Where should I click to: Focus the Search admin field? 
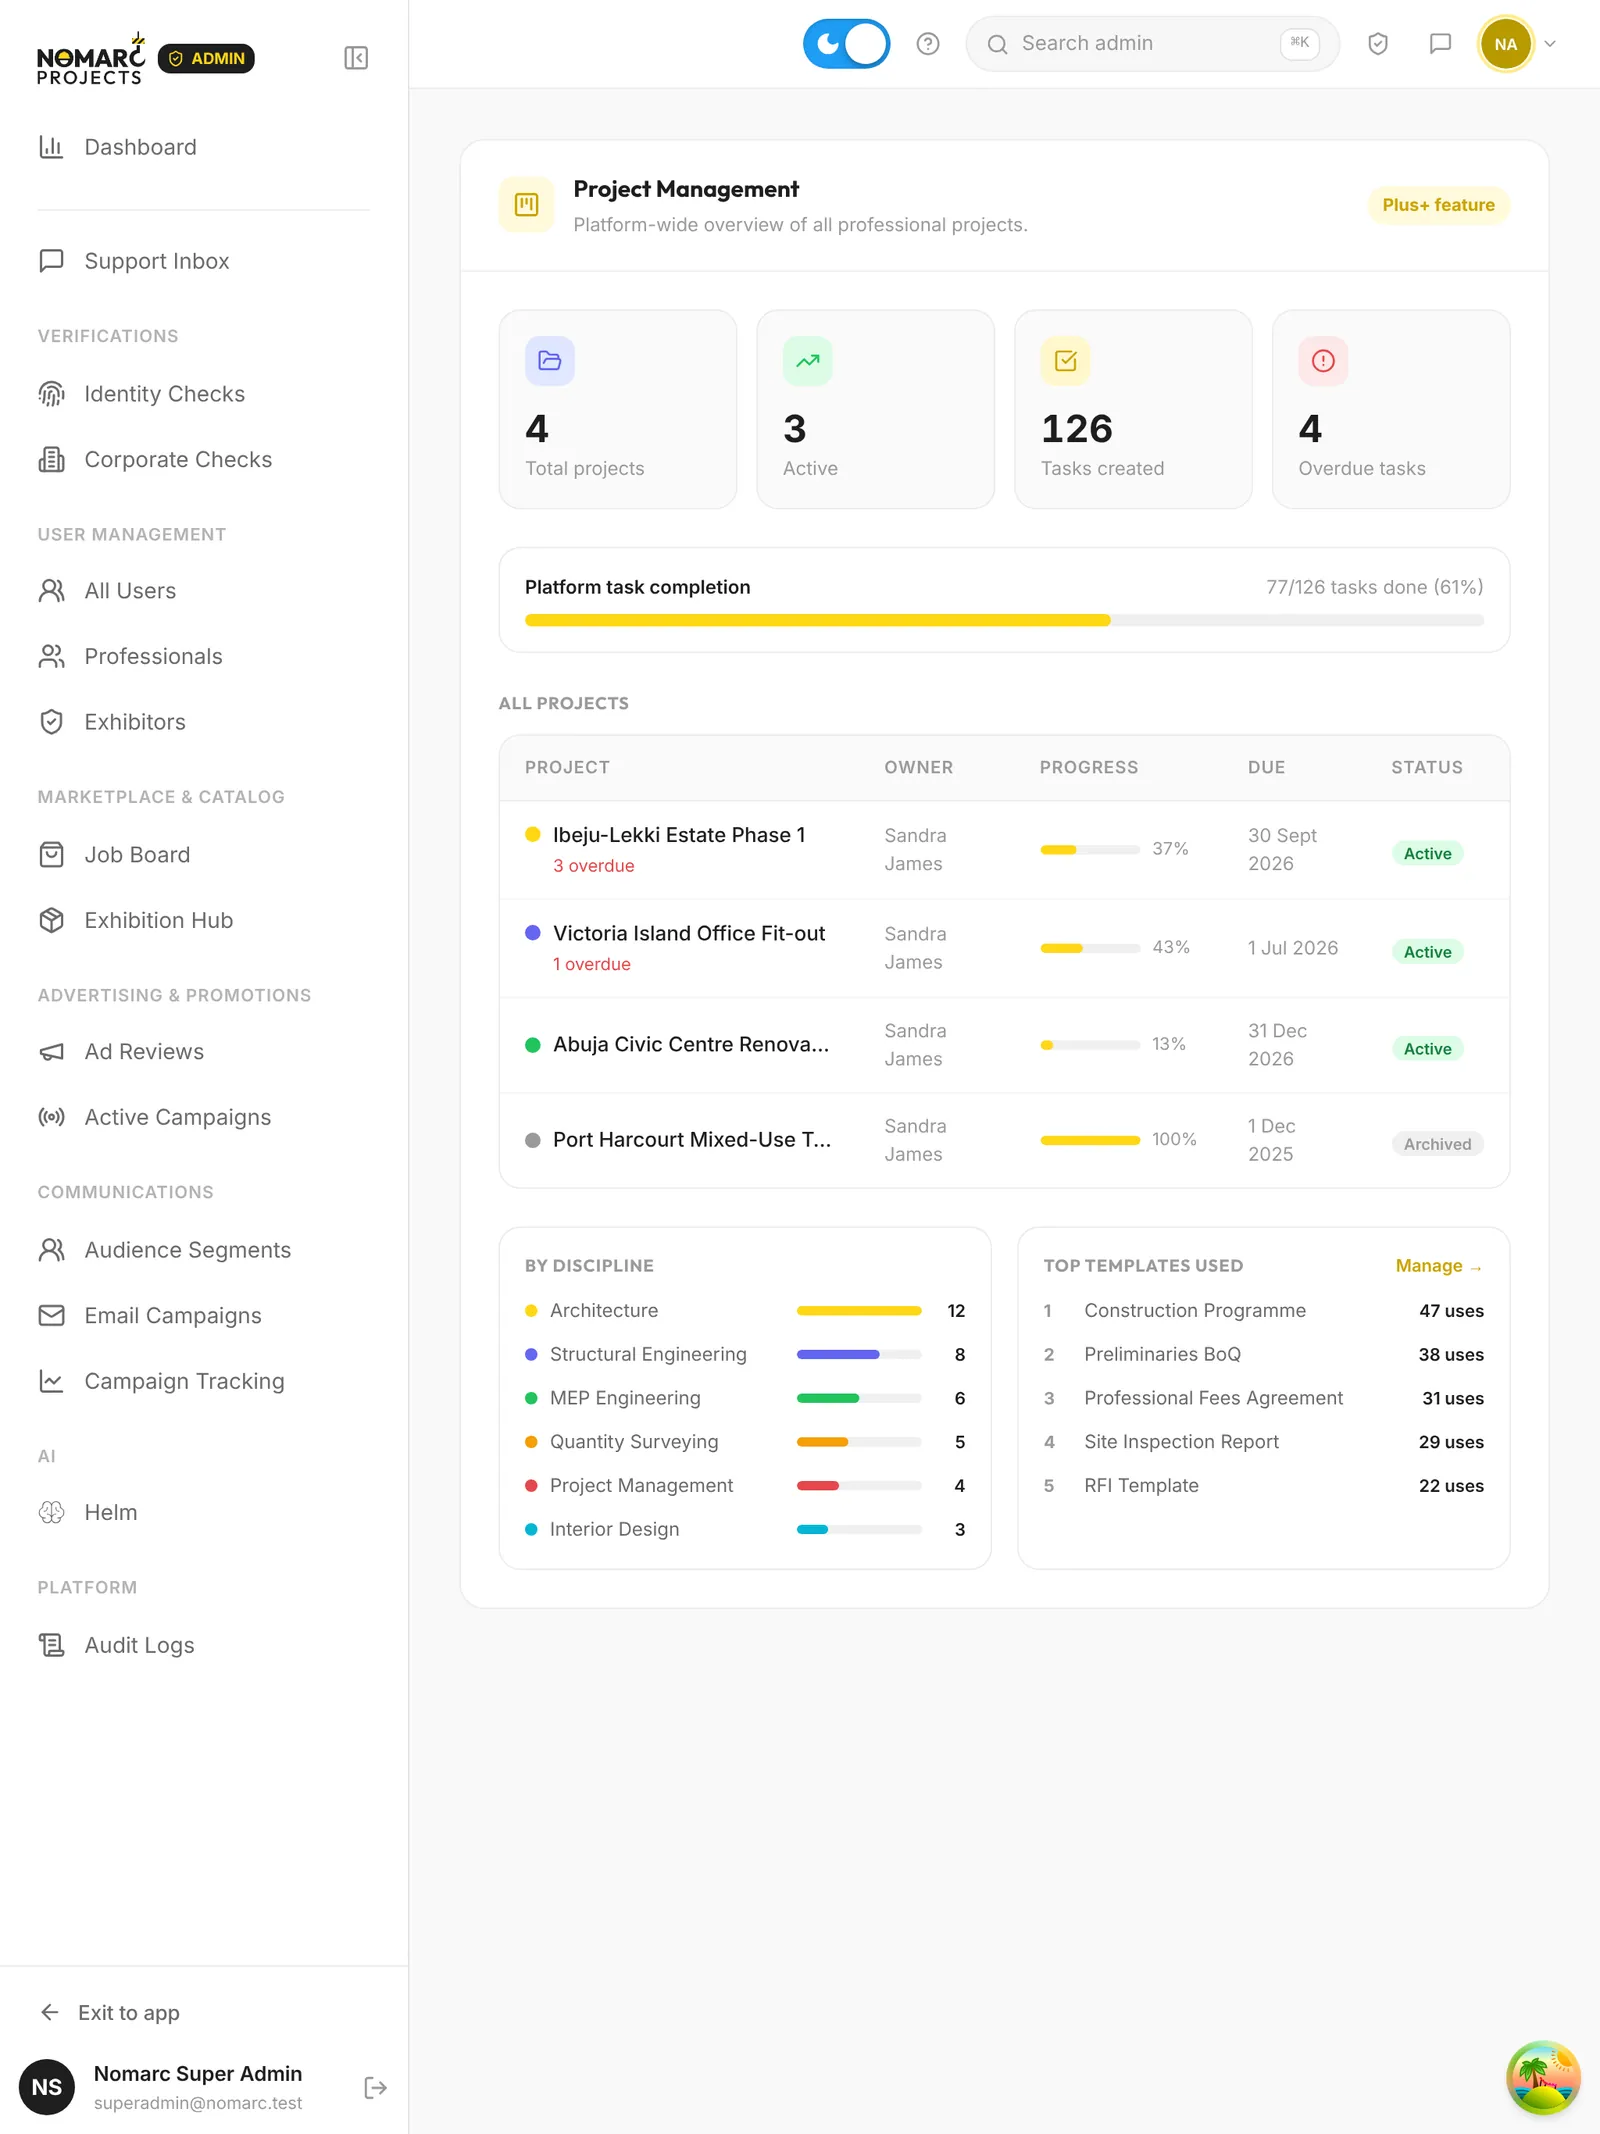pyautogui.click(x=1152, y=44)
